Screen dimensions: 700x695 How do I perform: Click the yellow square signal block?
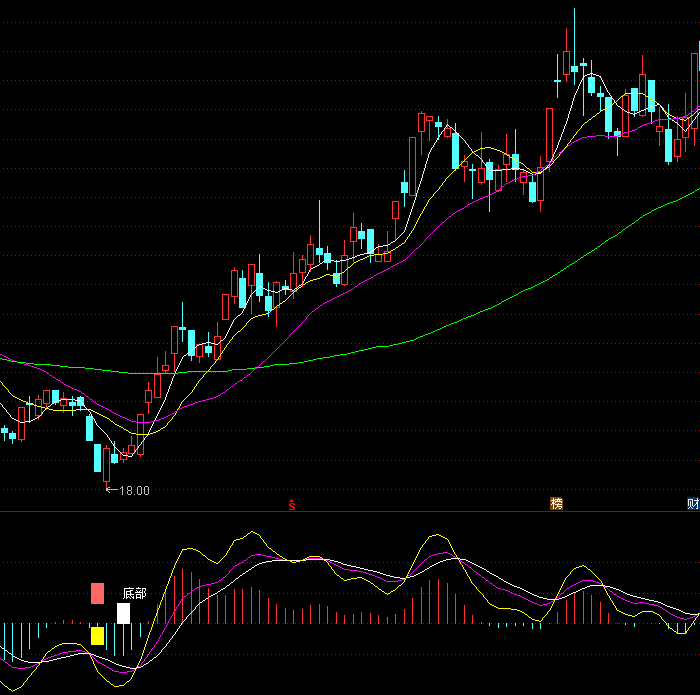pyautogui.click(x=97, y=636)
